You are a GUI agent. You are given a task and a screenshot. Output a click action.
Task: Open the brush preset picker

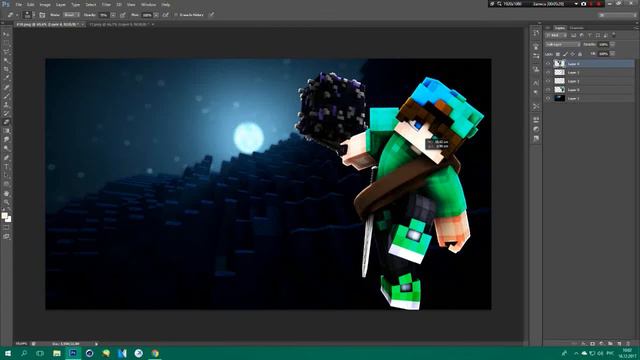(x=27, y=15)
